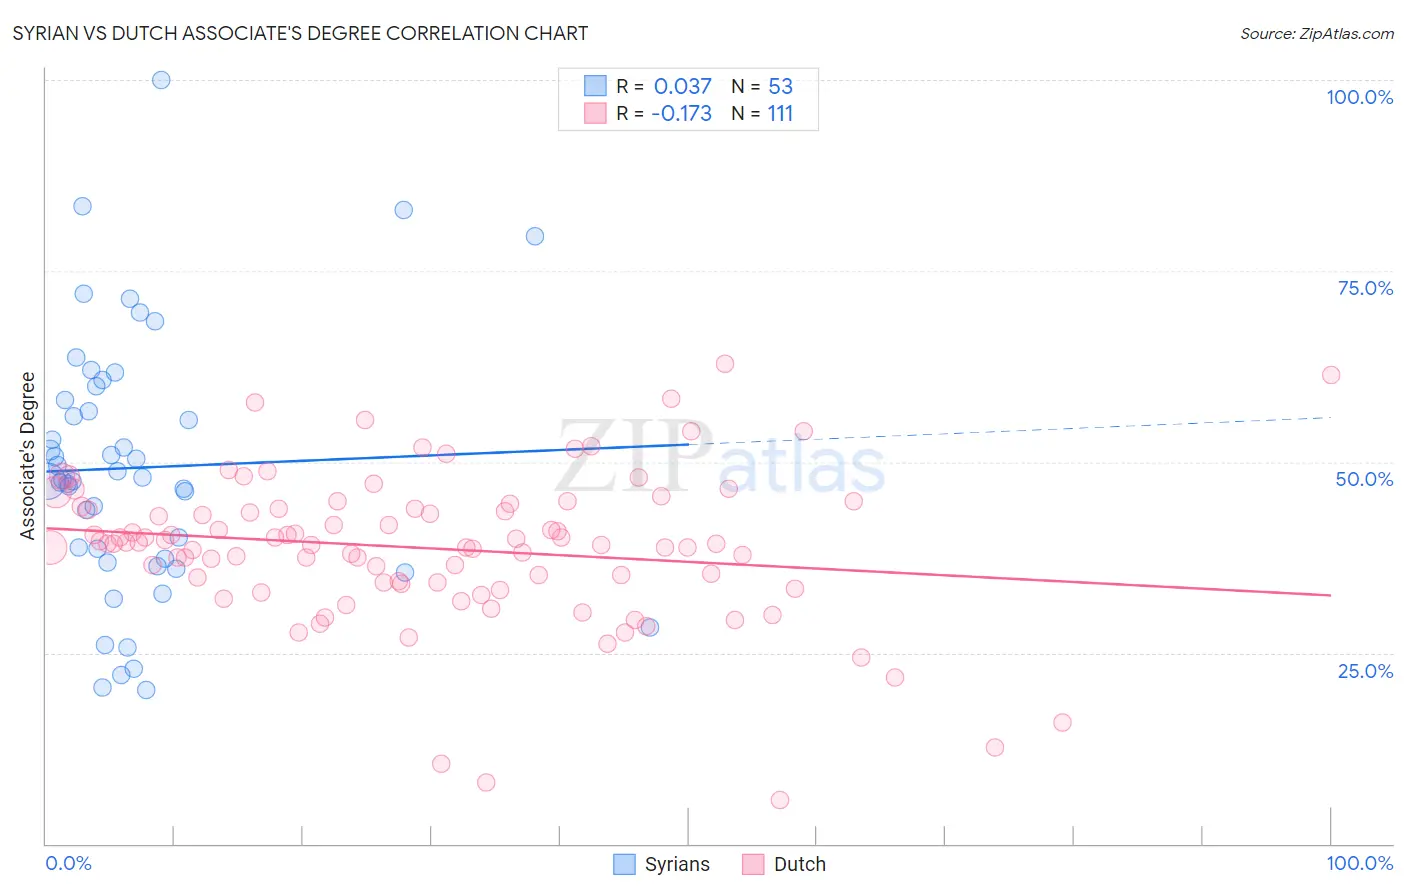Click the lowest pink point near bottom

coord(780,800)
